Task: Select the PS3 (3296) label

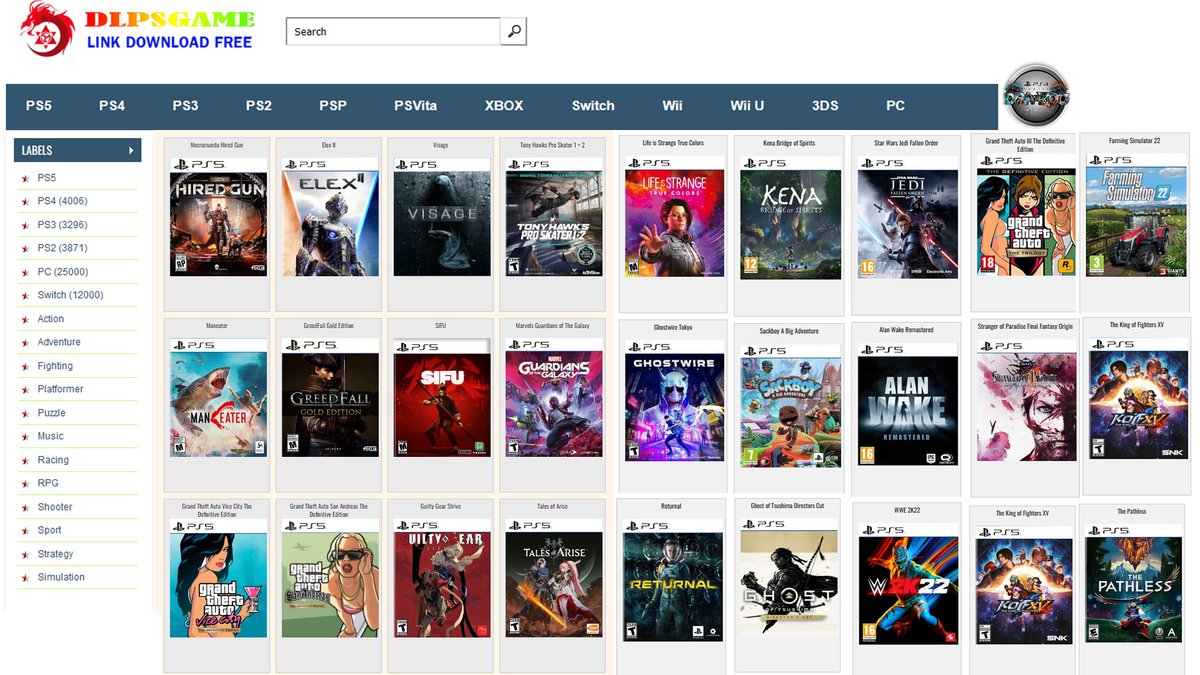Action: tap(62, 225)
